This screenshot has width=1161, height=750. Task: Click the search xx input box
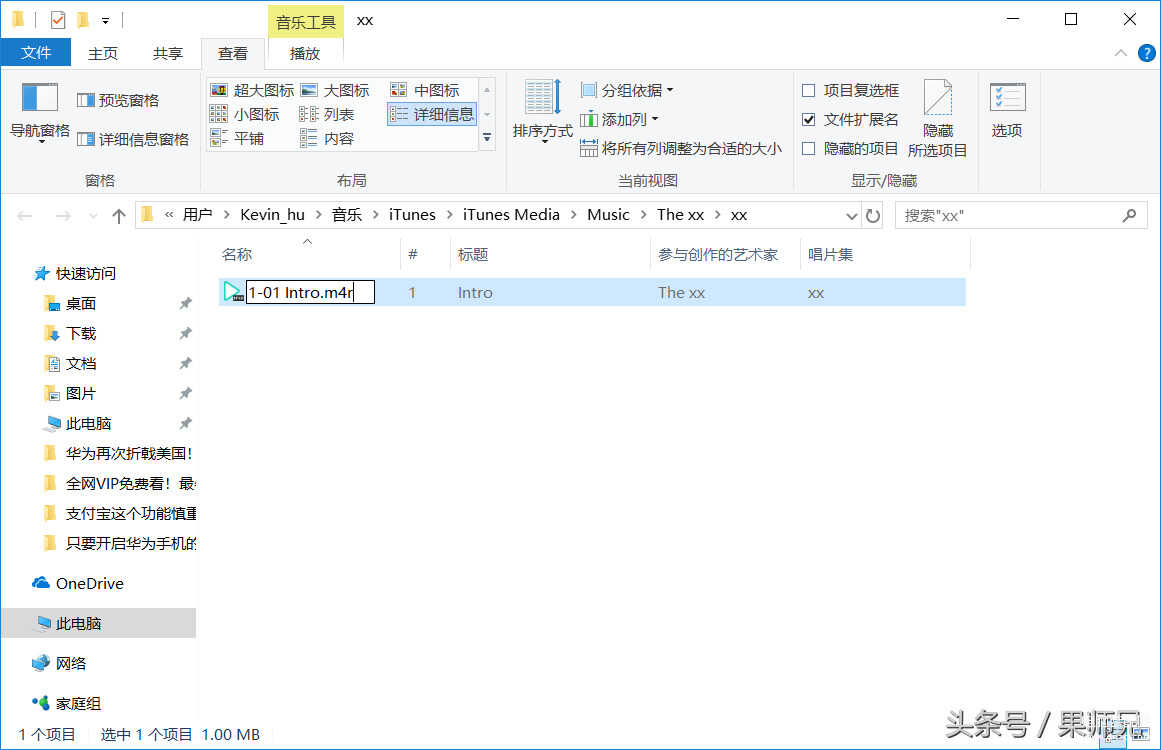point(1022,215)
